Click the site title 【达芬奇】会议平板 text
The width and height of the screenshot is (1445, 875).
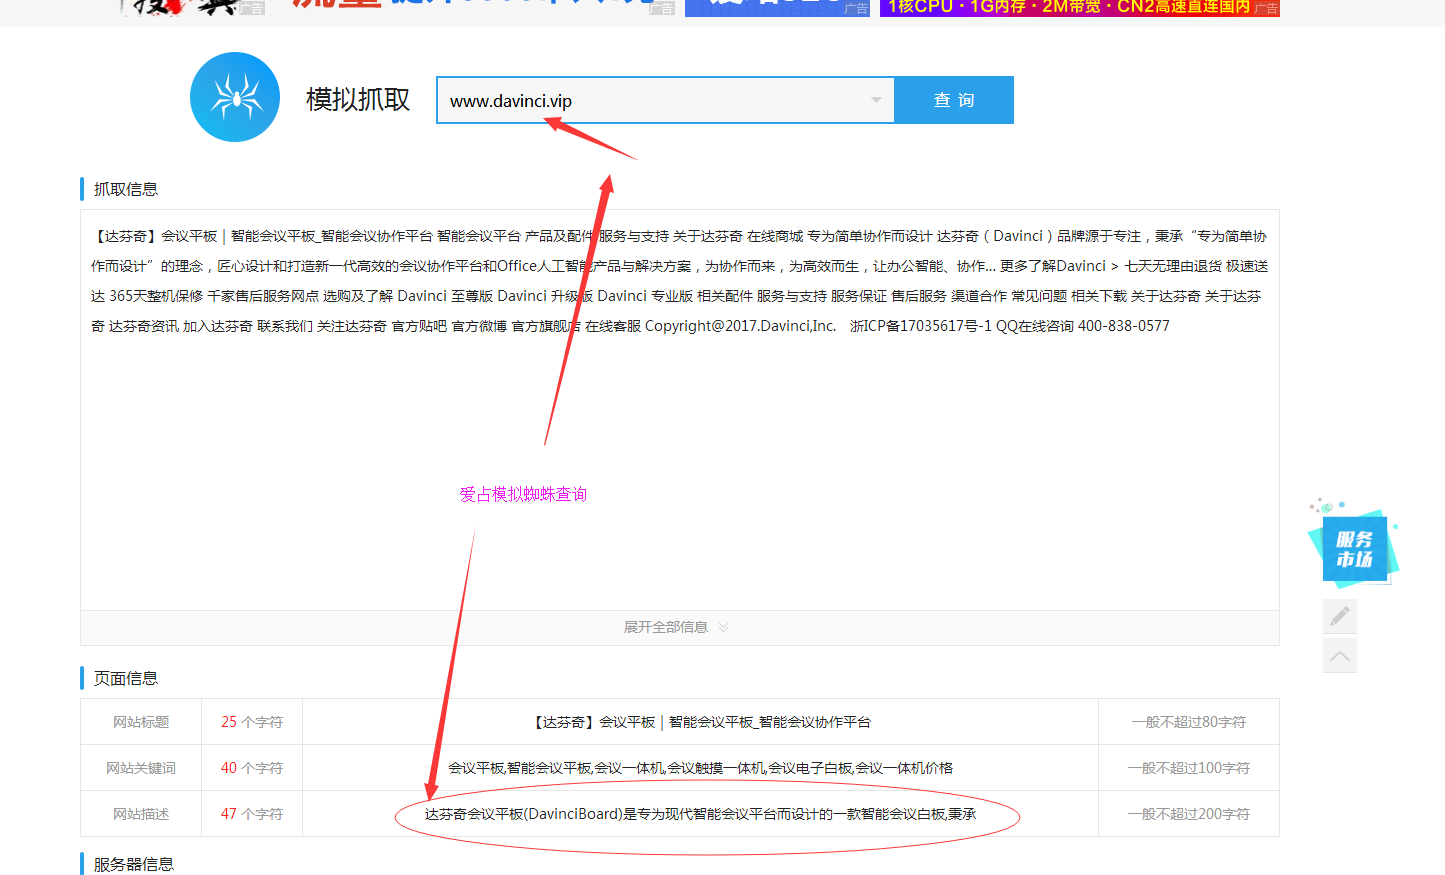point(701,722)
